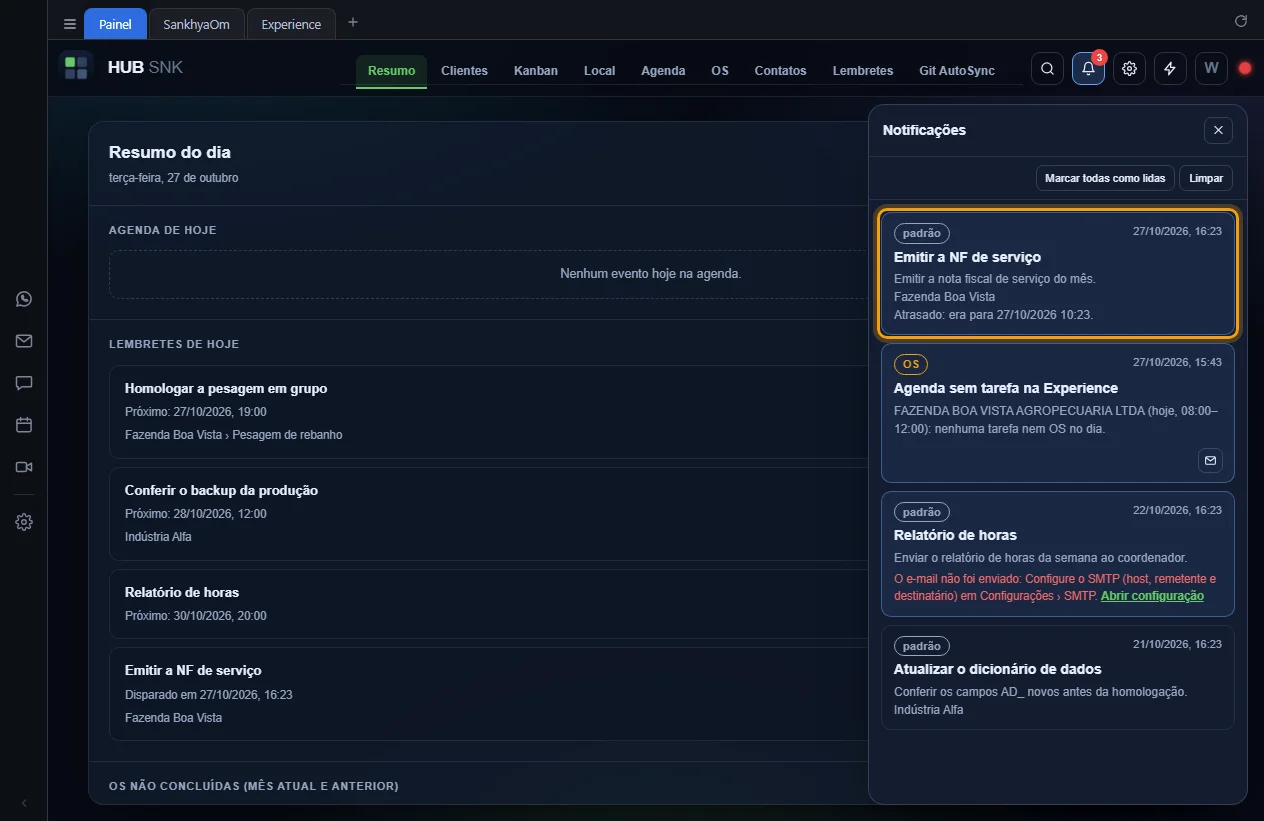This screenshot has height=821, width=1264.
Task: Open the Atualizar o dicionário de dados notification
Action: (1058, 678)
